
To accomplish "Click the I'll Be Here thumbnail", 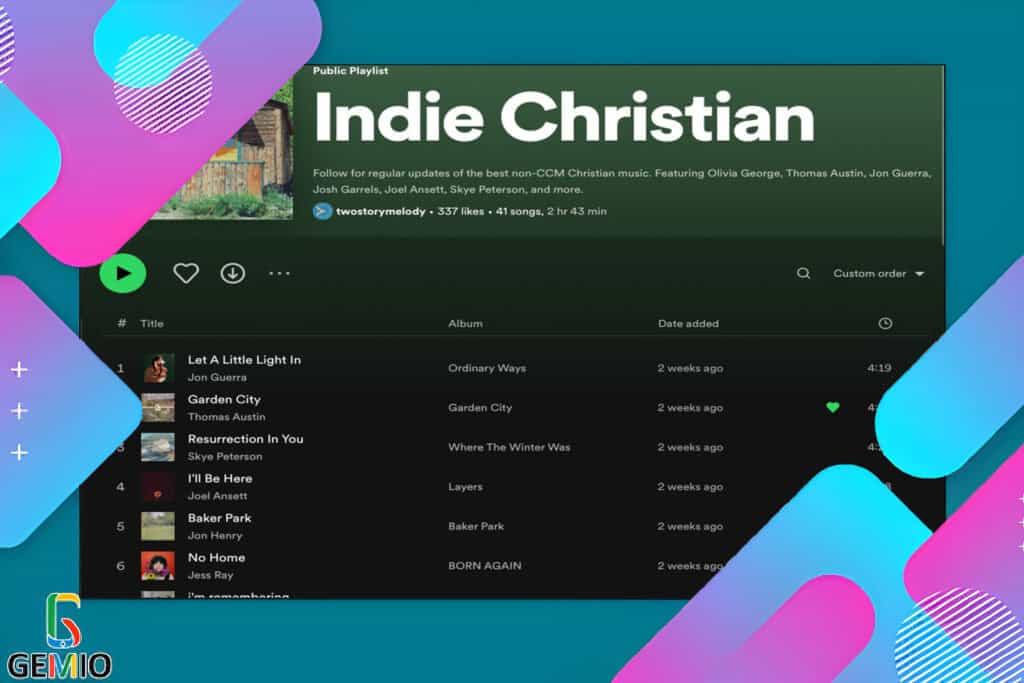I will click(x=158, y=486).
